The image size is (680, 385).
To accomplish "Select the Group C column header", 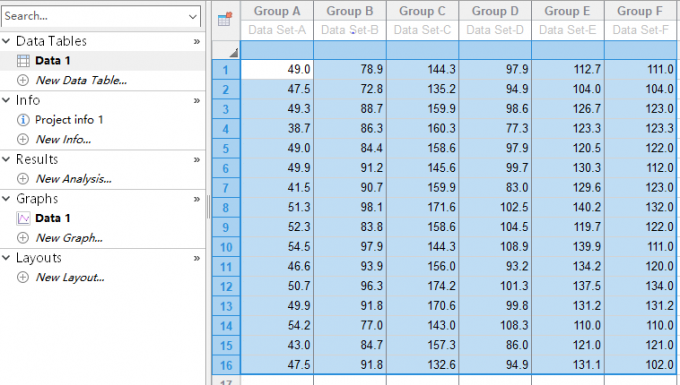I will pyautogui.click(x=422, y=11).
